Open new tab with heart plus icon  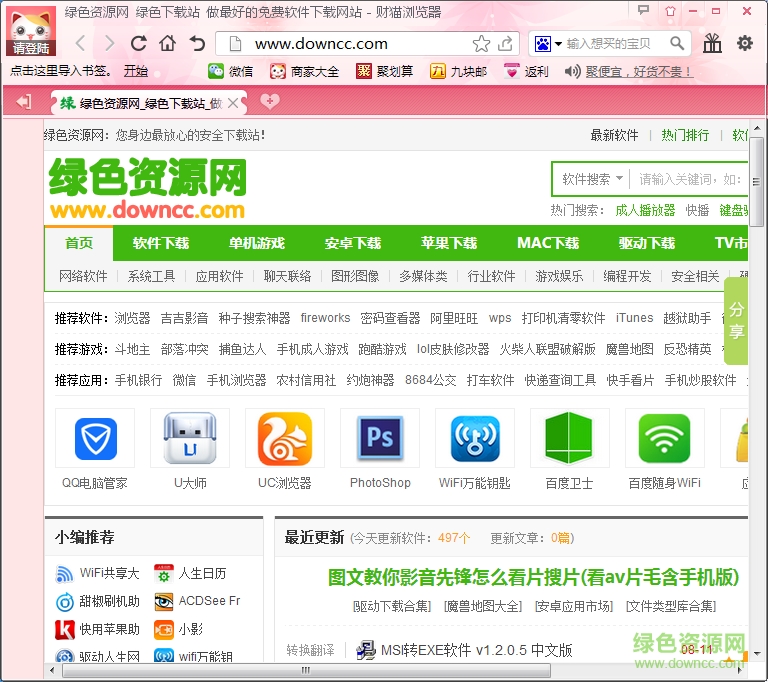point(269,102)
